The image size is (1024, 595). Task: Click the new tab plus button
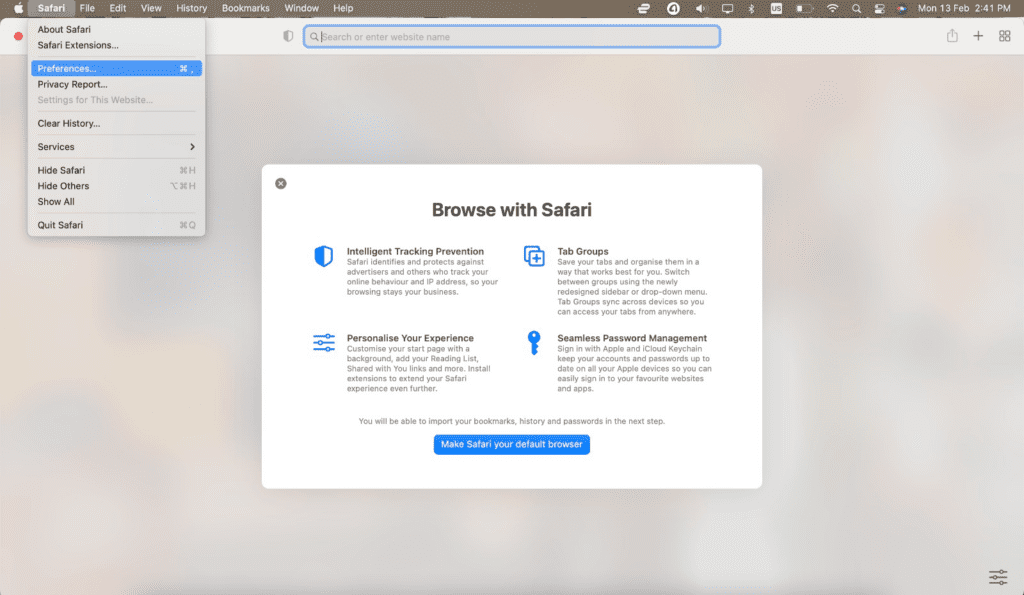tap(978, 35)
